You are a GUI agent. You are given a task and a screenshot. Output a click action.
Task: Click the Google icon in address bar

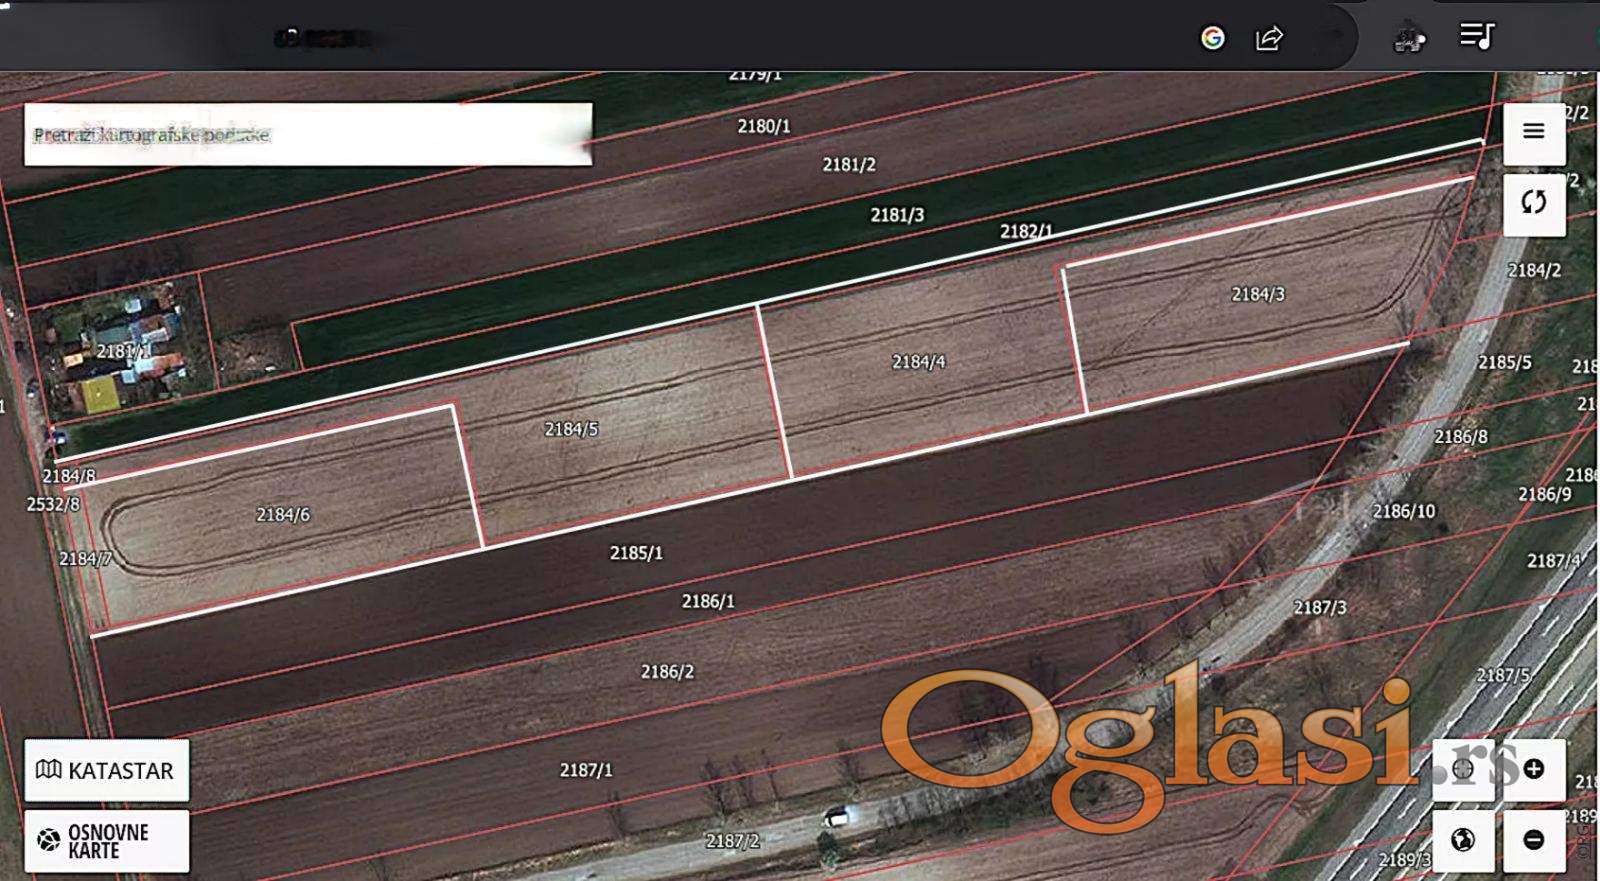tap(1213, 38)
